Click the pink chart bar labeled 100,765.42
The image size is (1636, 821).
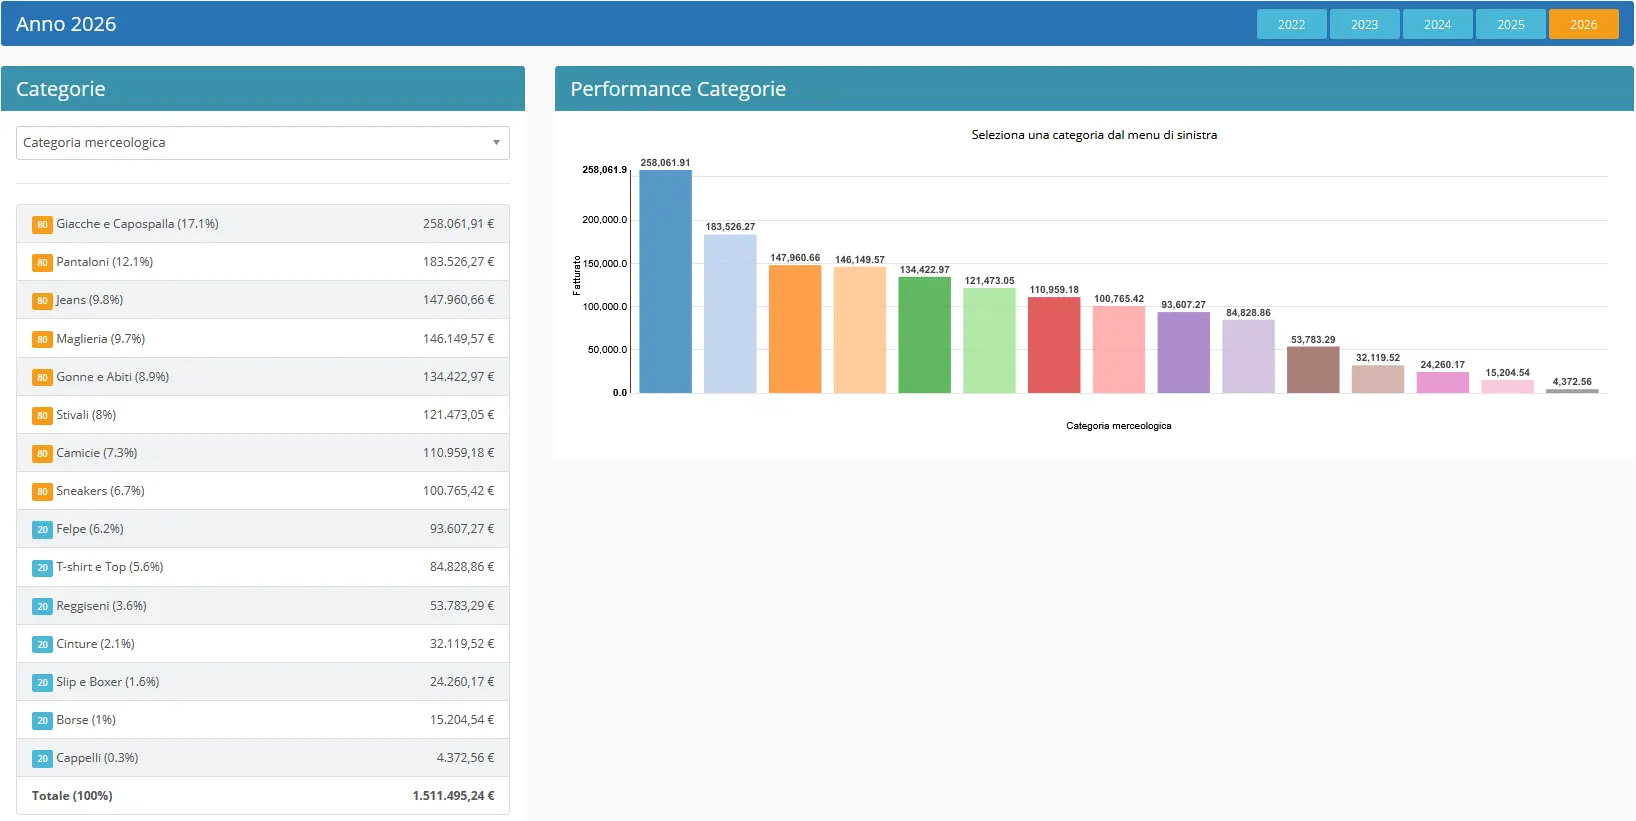point(1119,350)
